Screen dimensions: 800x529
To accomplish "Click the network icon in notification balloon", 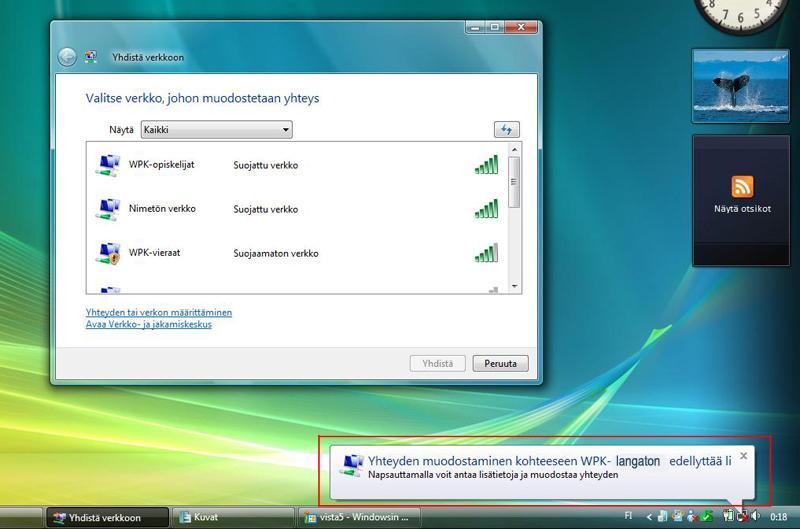I will pos(352,465).
